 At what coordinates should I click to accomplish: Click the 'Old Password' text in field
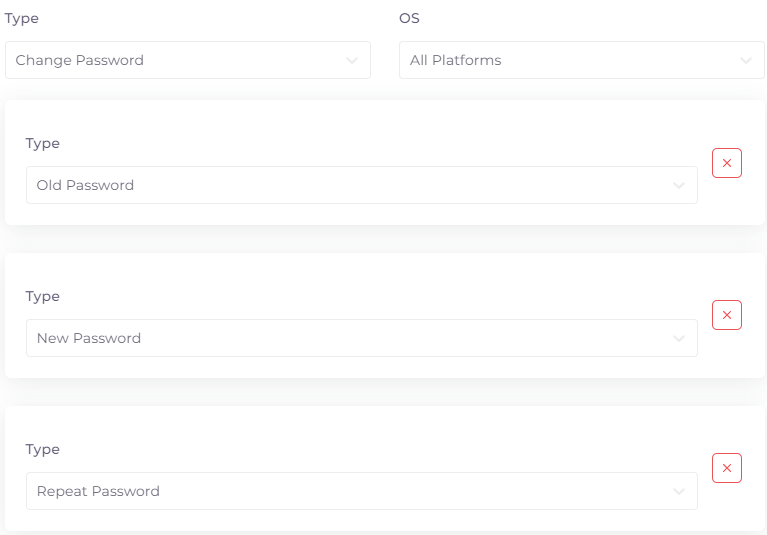[85, 185]
